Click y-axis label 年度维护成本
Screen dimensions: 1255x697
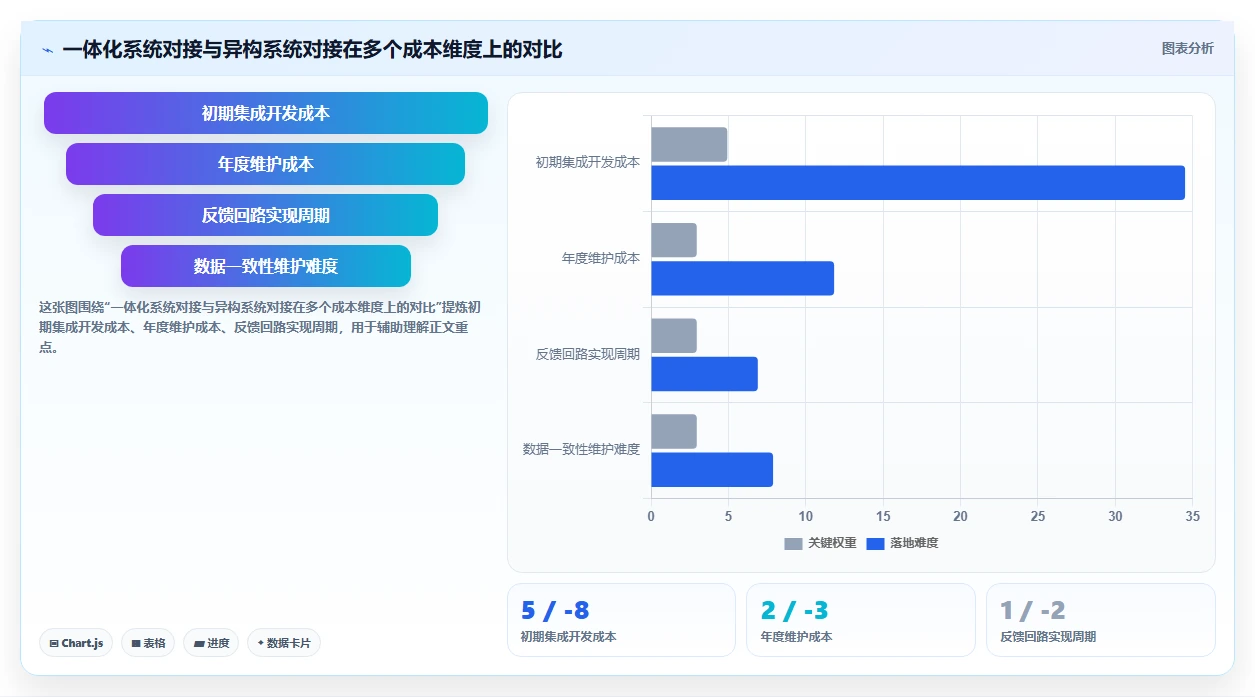[601, 258]
